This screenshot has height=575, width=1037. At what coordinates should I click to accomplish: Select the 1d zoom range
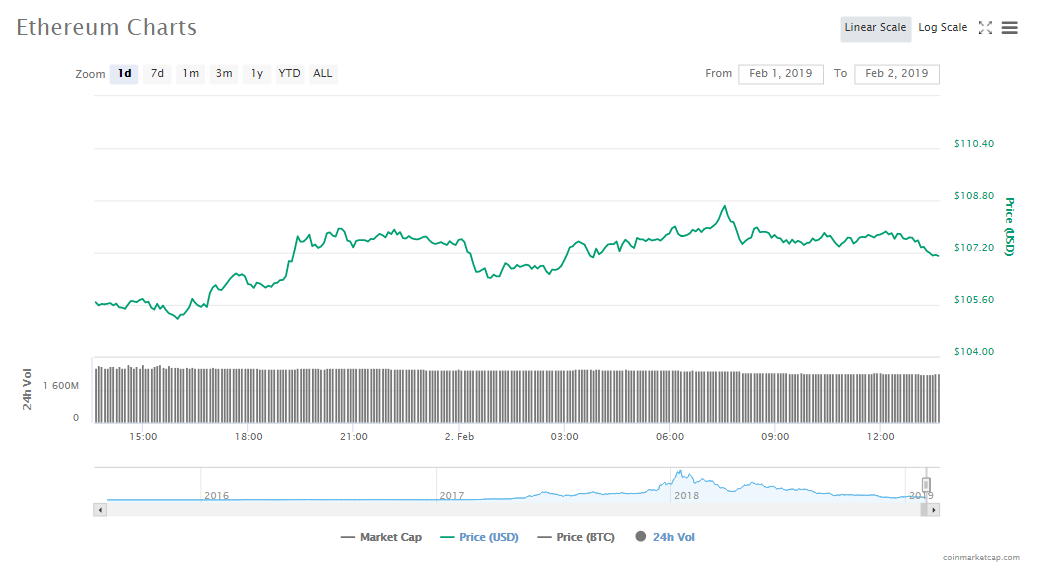coord(124,73)
